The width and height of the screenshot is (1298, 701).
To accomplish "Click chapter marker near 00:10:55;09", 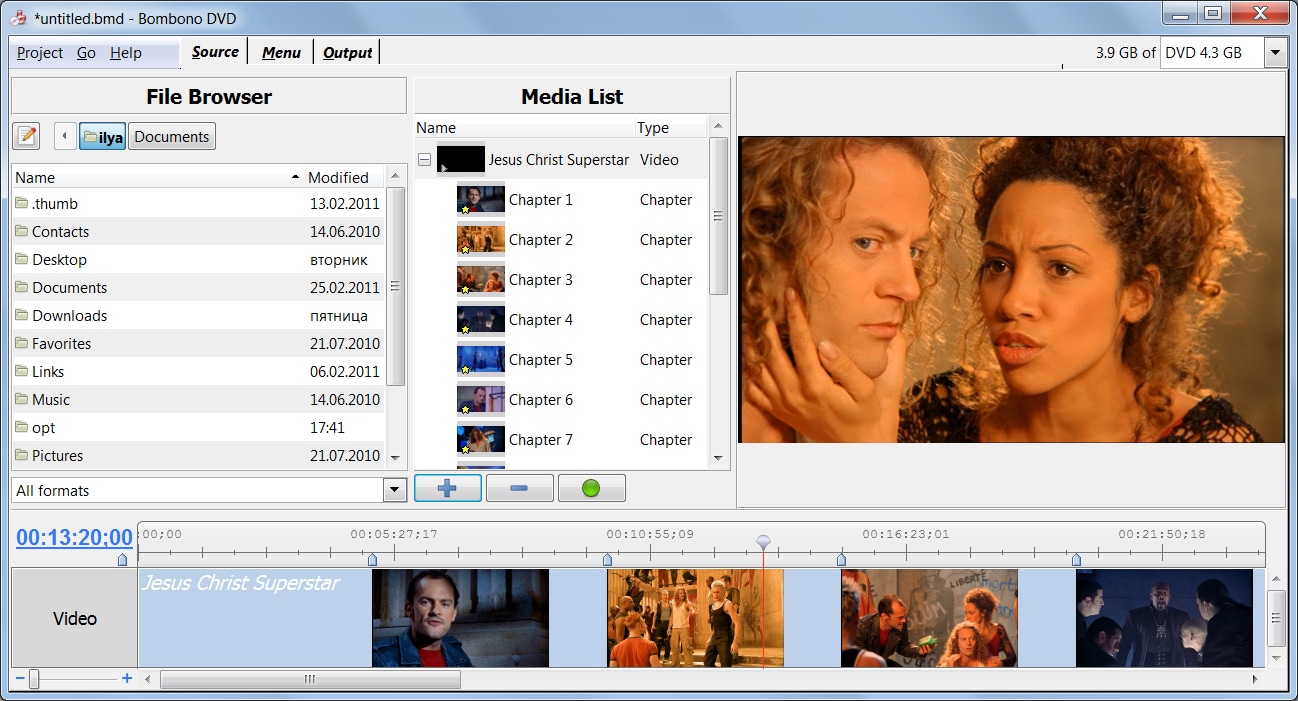I will [x=607, y=560].
